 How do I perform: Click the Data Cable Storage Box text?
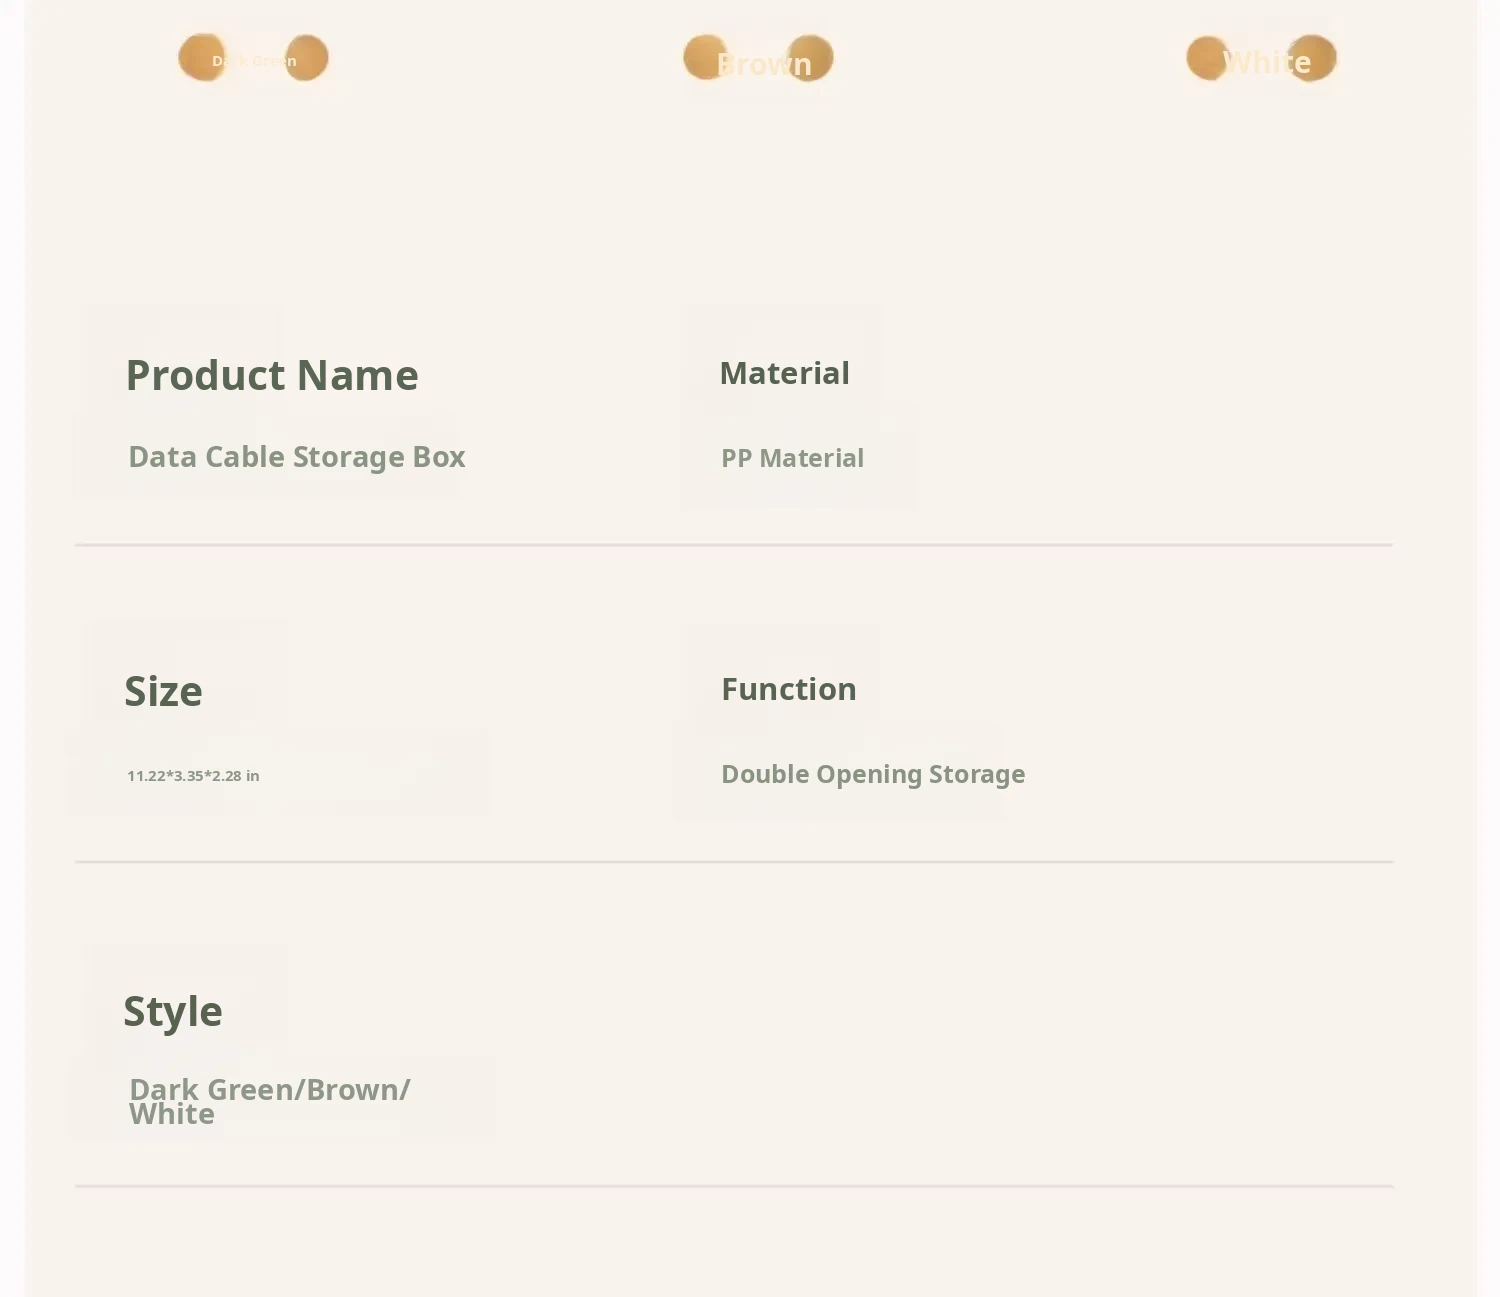coord(297,457)
